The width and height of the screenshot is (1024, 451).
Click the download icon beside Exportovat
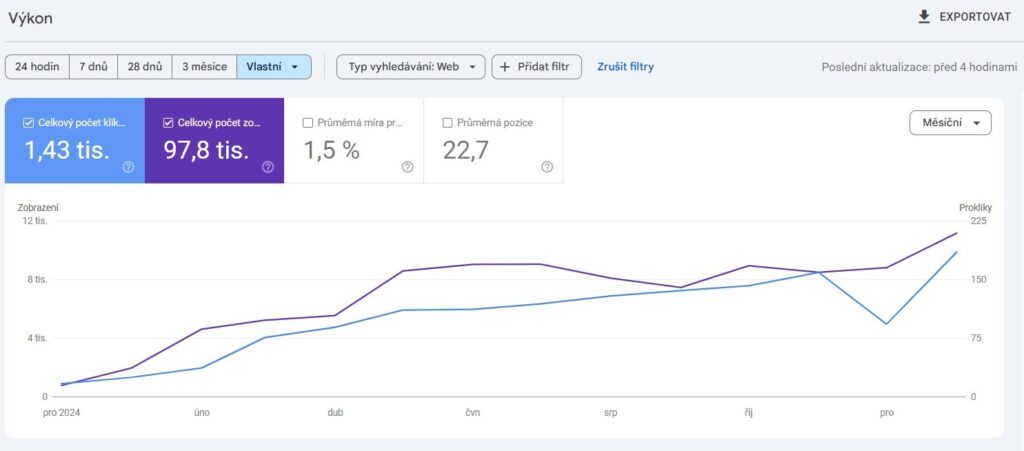click(x=924, y=17)
